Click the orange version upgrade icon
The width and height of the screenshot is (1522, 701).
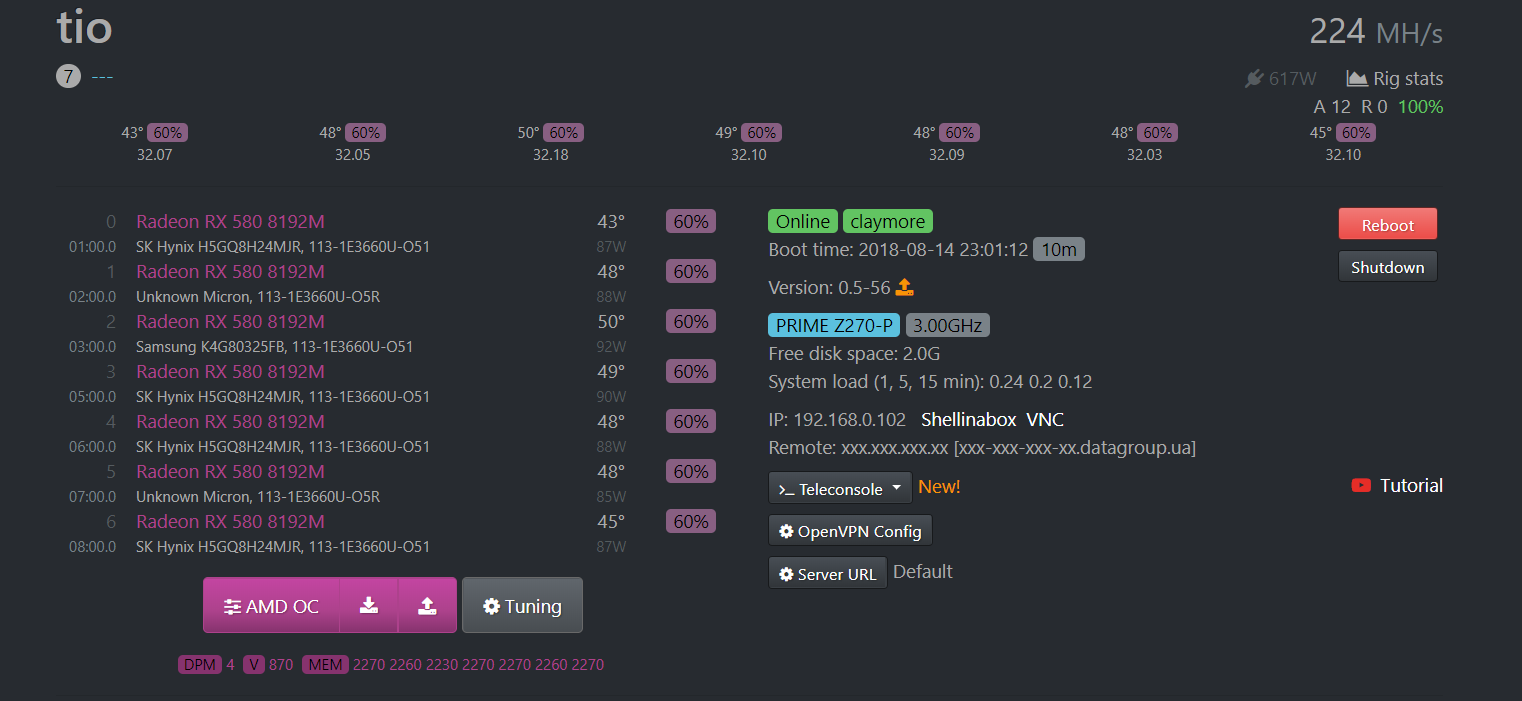click(x=904, y=288)
